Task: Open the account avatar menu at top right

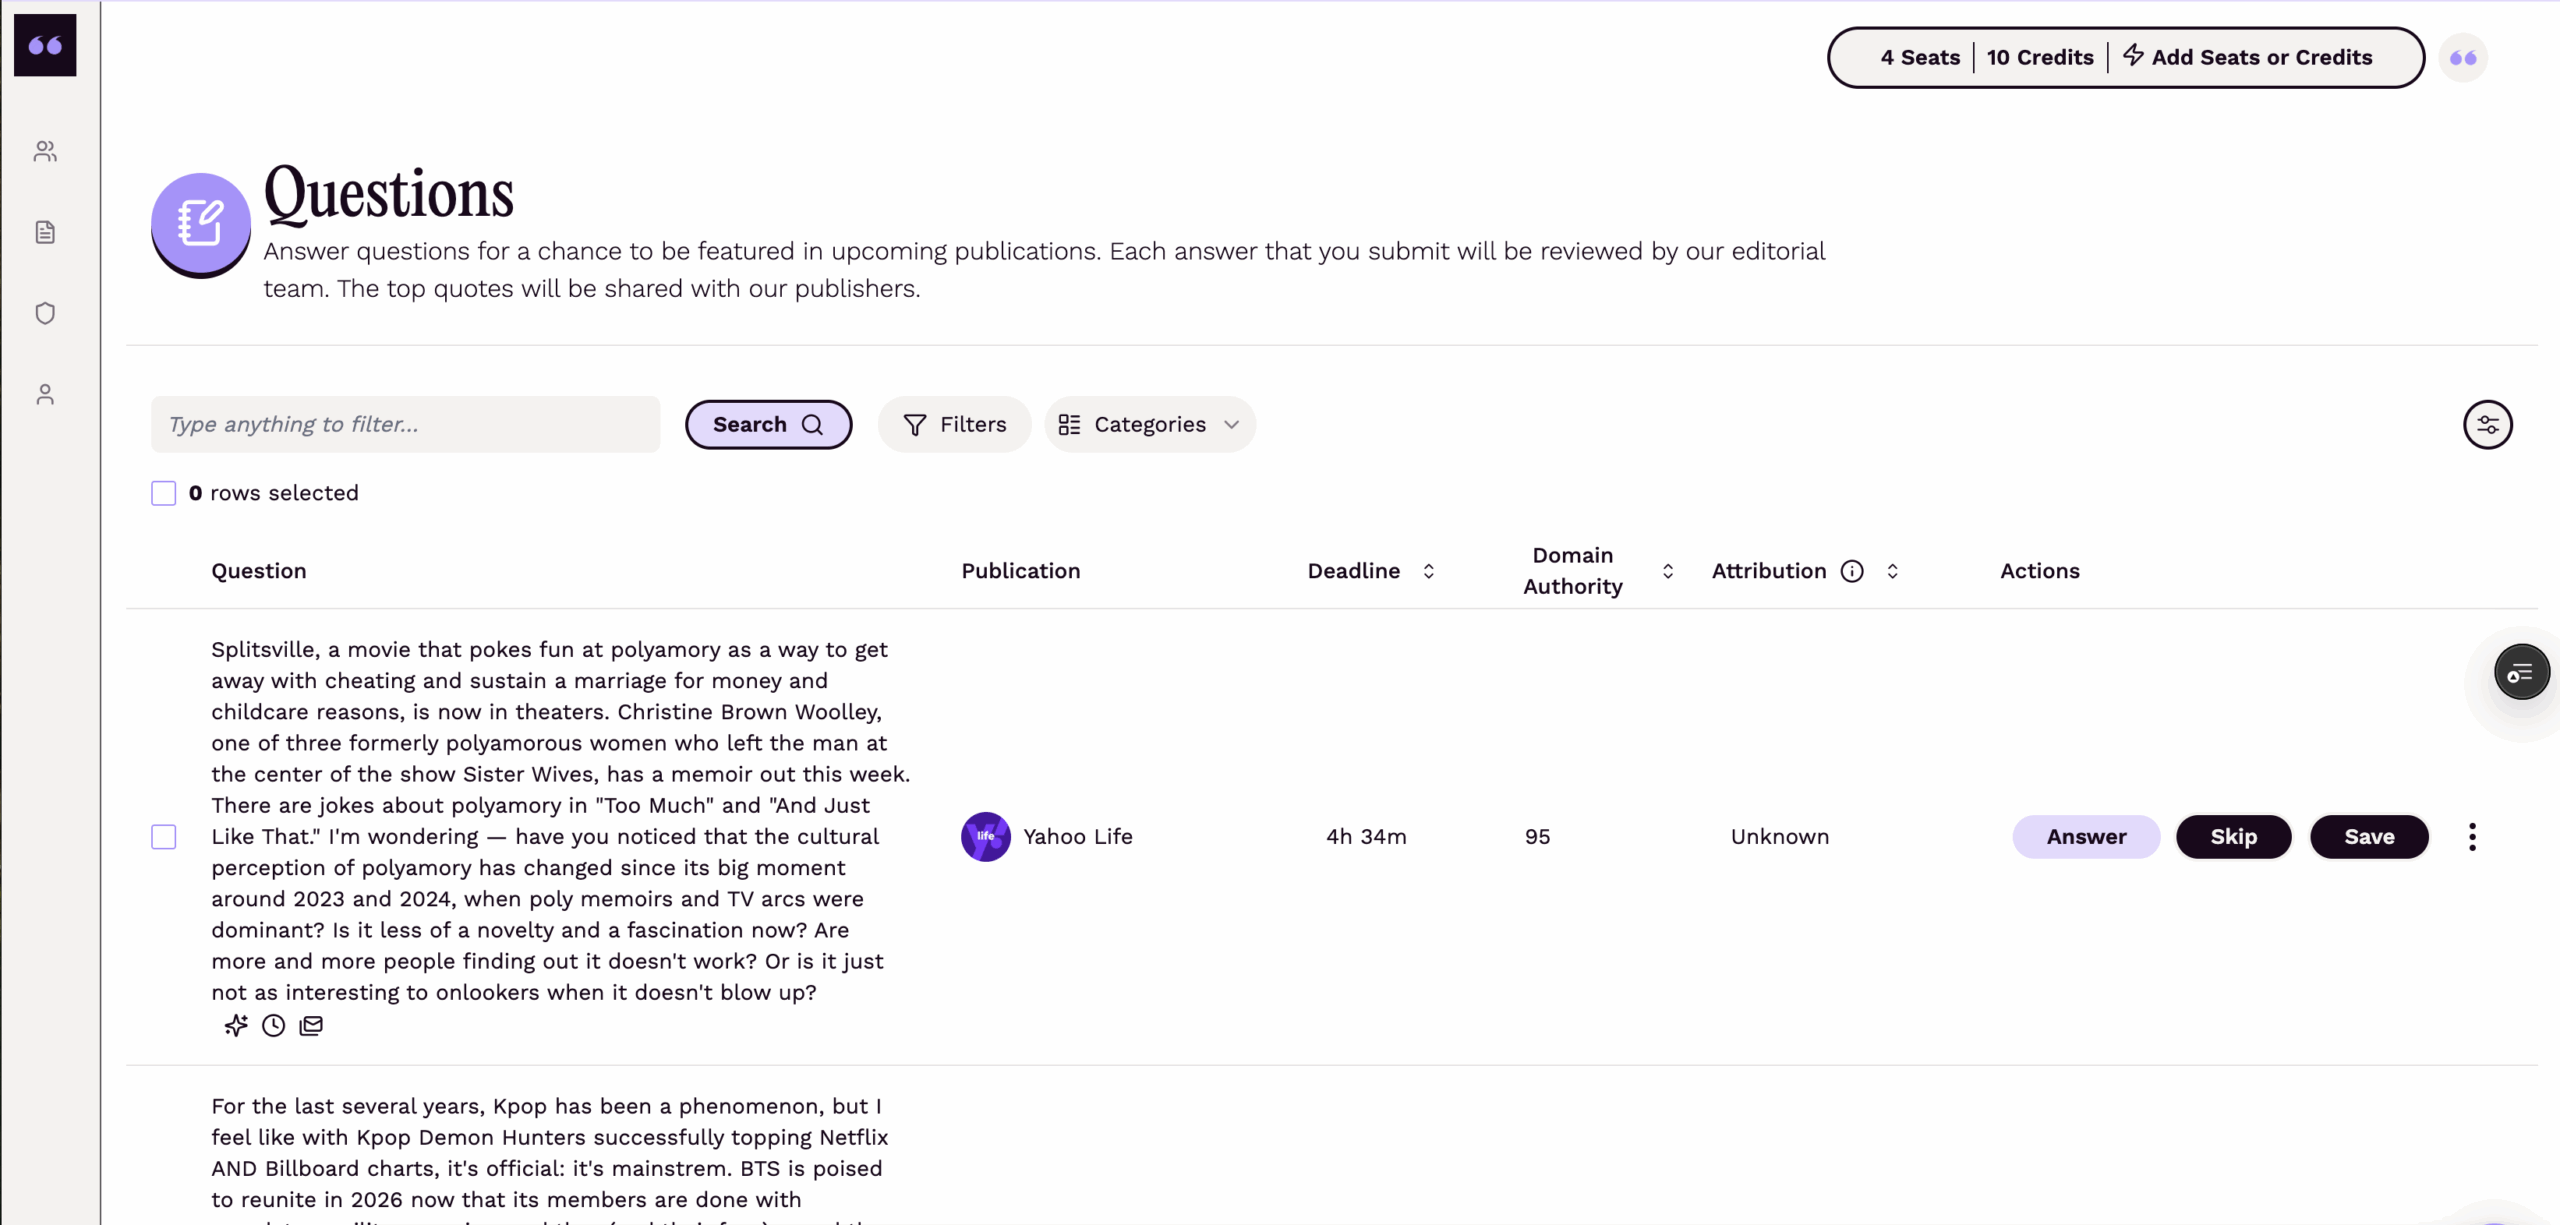Action: click(2464, 57)
